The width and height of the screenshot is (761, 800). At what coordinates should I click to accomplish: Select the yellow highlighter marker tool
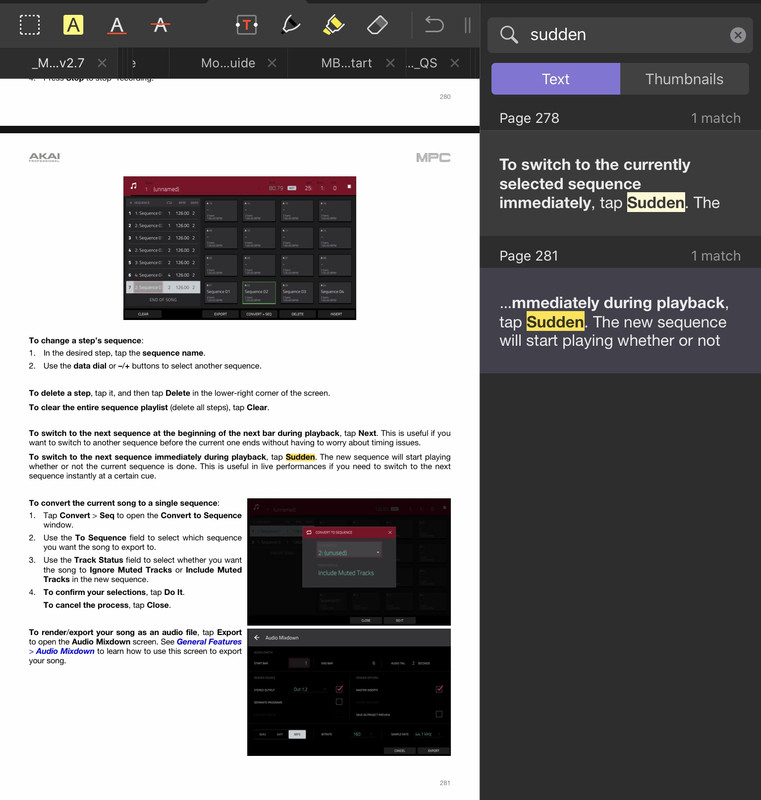[334, 24]
